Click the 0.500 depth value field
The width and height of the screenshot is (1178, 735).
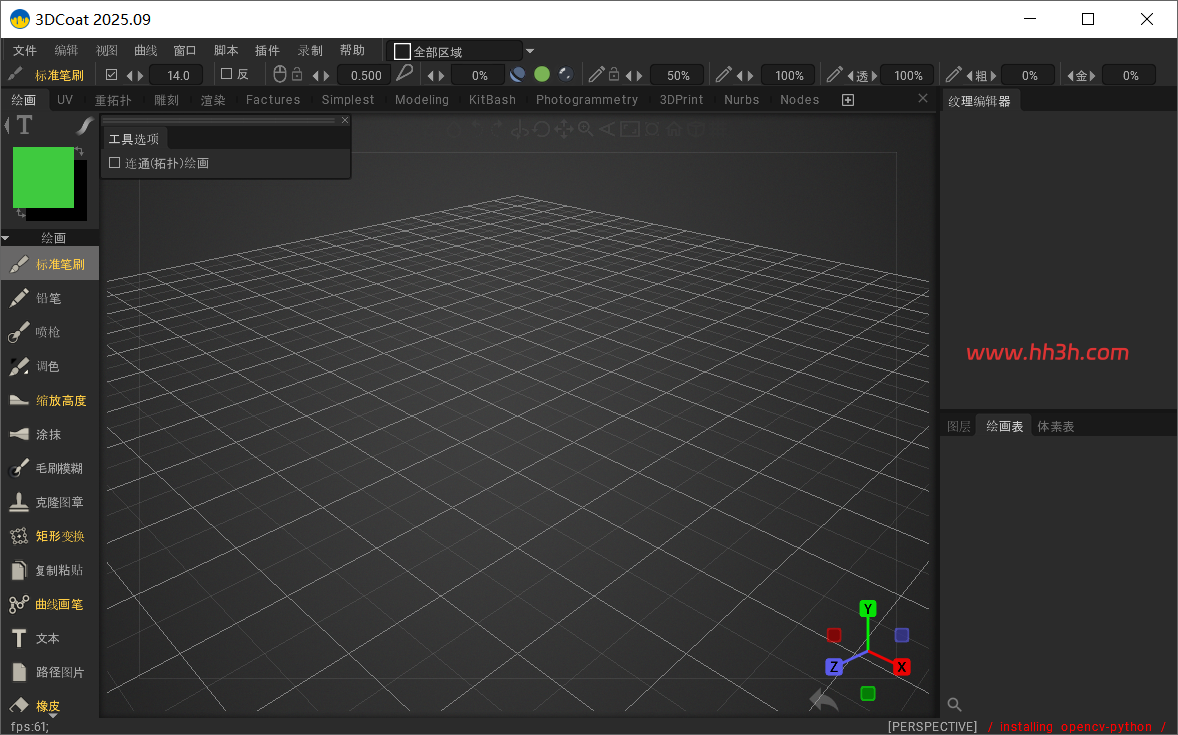[365, 75]
